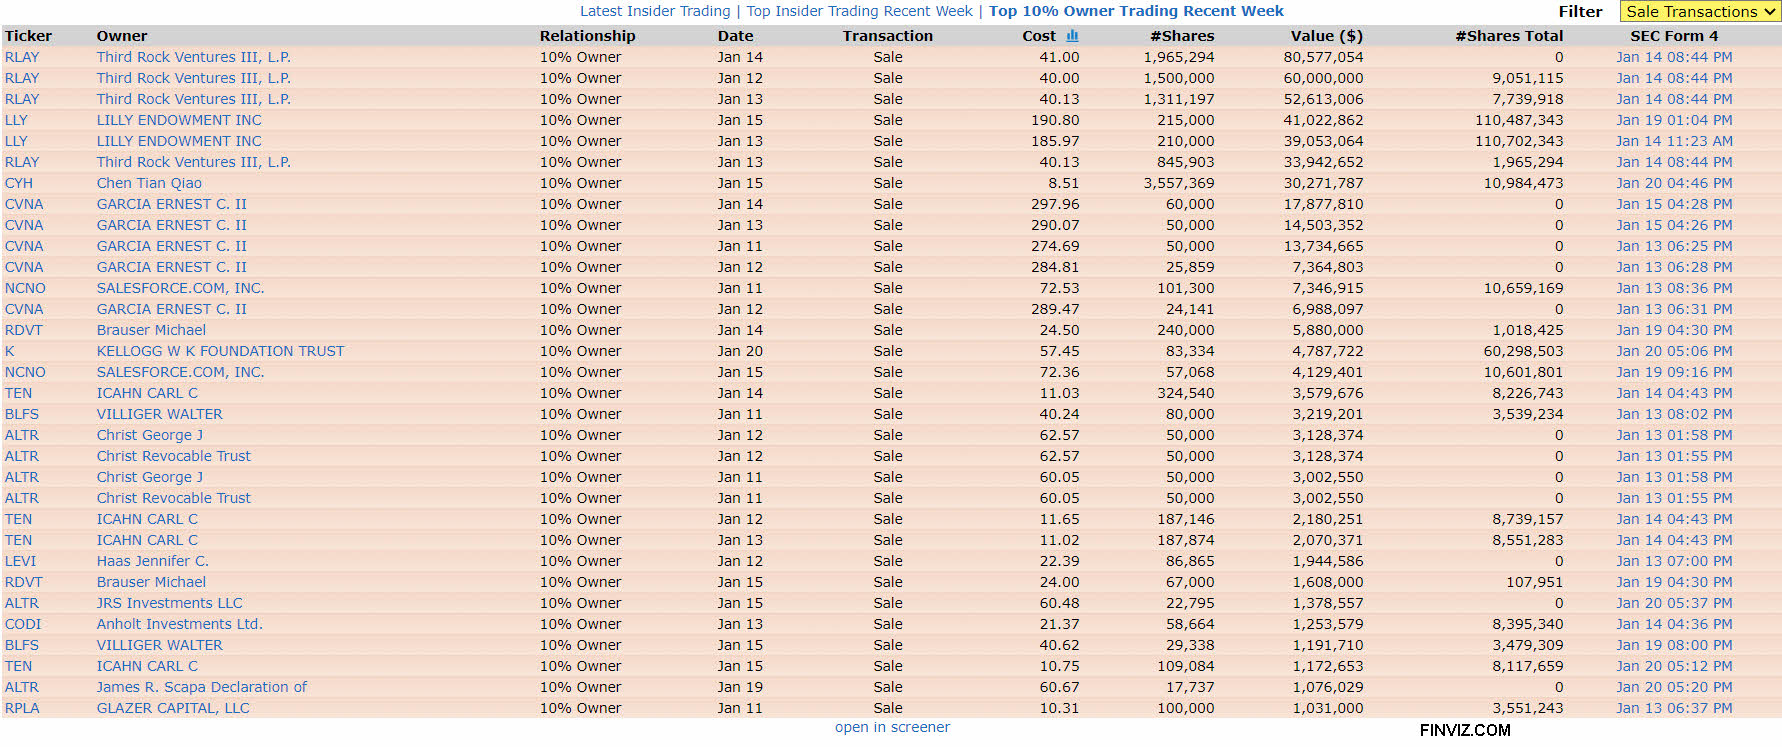This screenshot has width=1782, height=747.
Task: Click owner Chen Tian Qiao
Action: [x=149, y=183]
